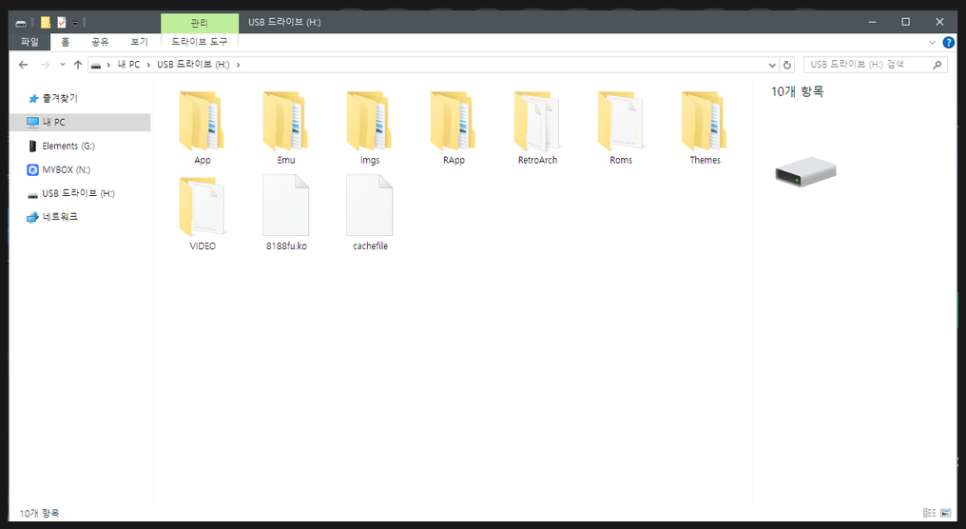Open recent locations dropdown
Image resolution: width=966 pixels, height=529 pixels.
click(62, 65)
